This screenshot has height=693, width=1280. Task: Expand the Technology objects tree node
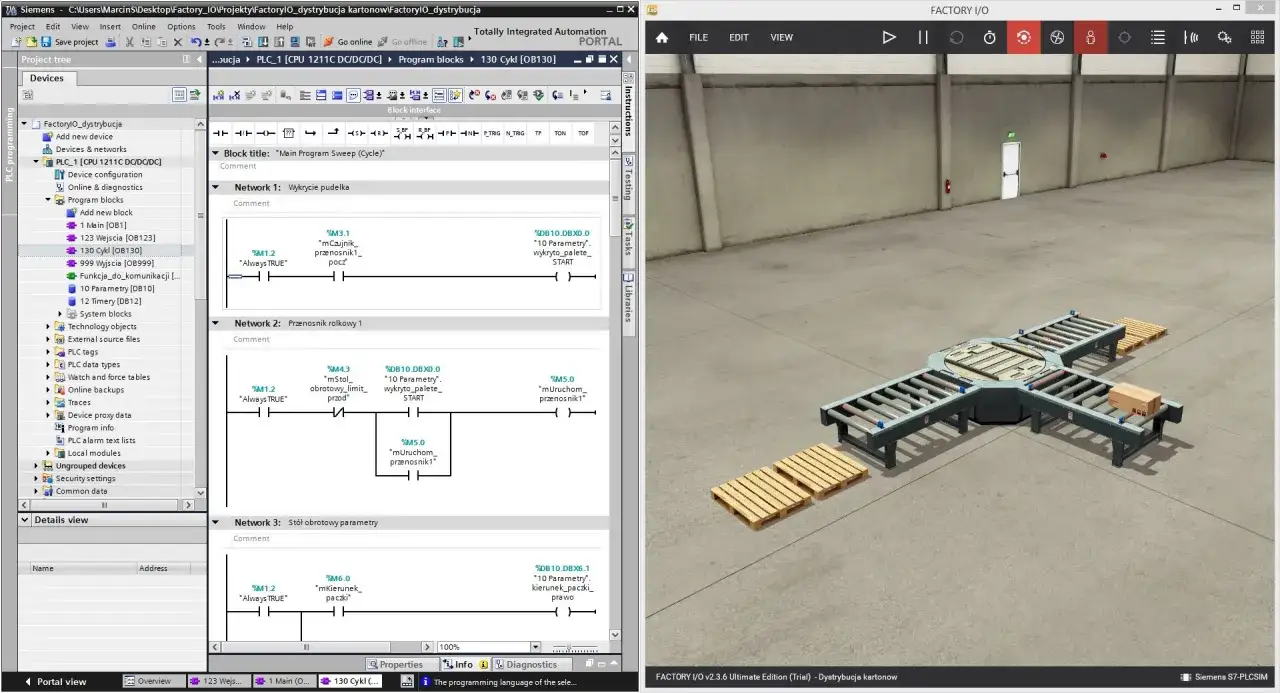(48, 326)
